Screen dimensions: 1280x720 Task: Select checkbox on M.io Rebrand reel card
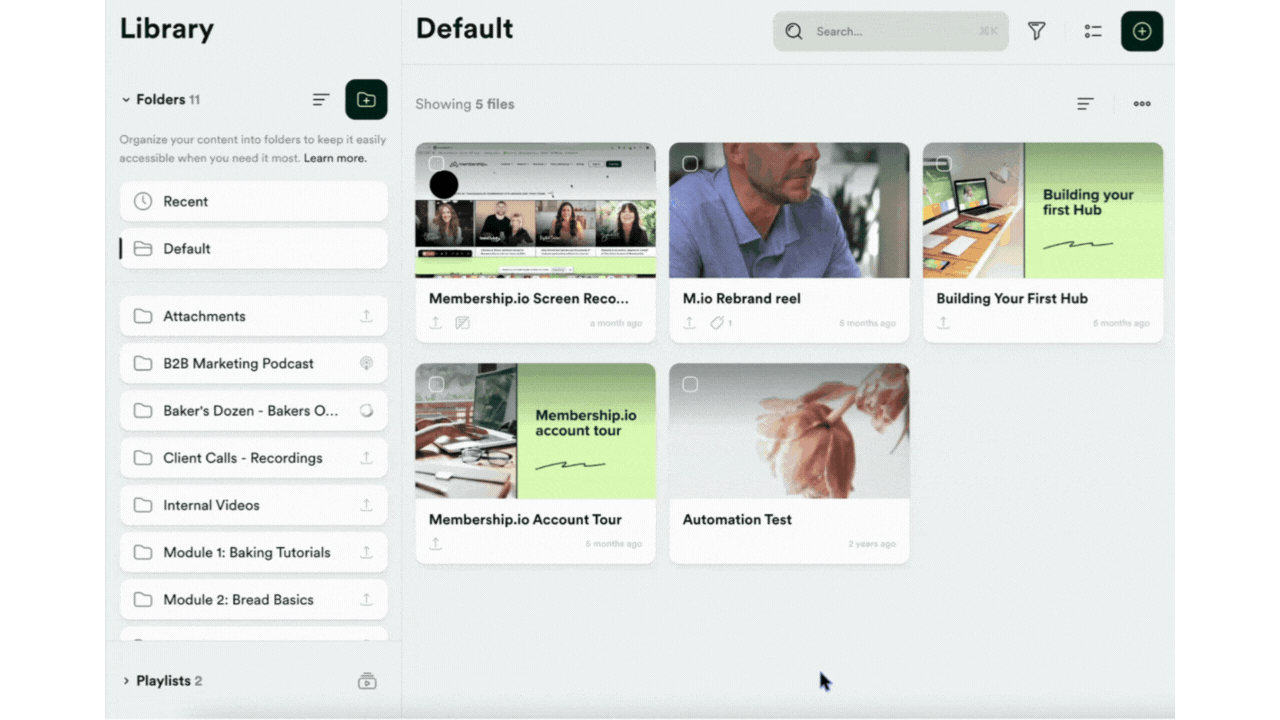(690, 163)
